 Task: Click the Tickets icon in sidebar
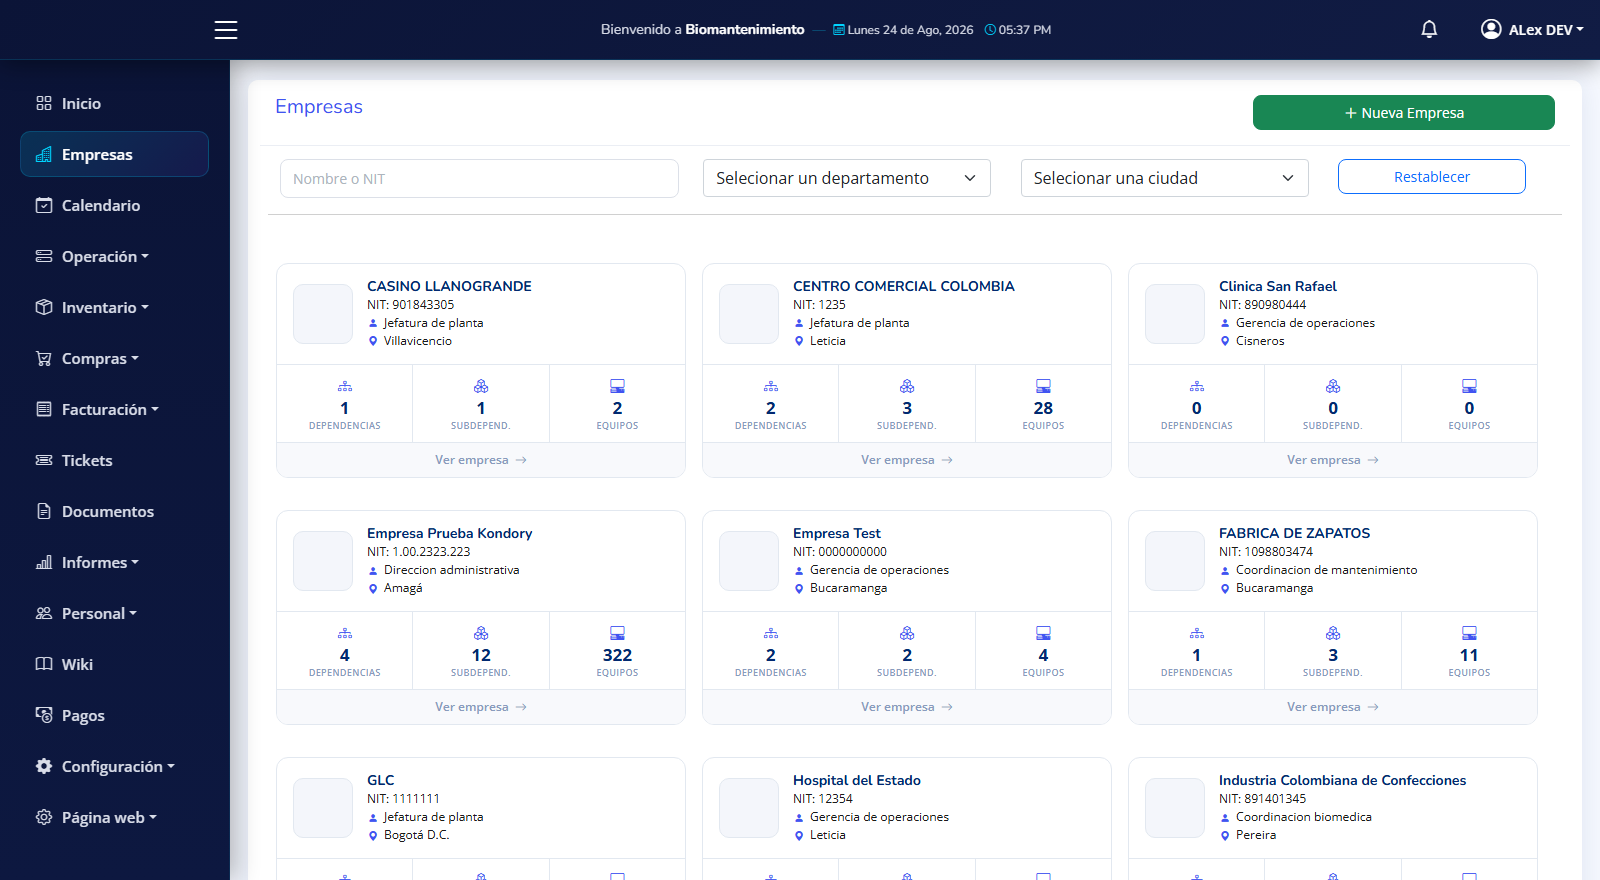click(44, 460)
